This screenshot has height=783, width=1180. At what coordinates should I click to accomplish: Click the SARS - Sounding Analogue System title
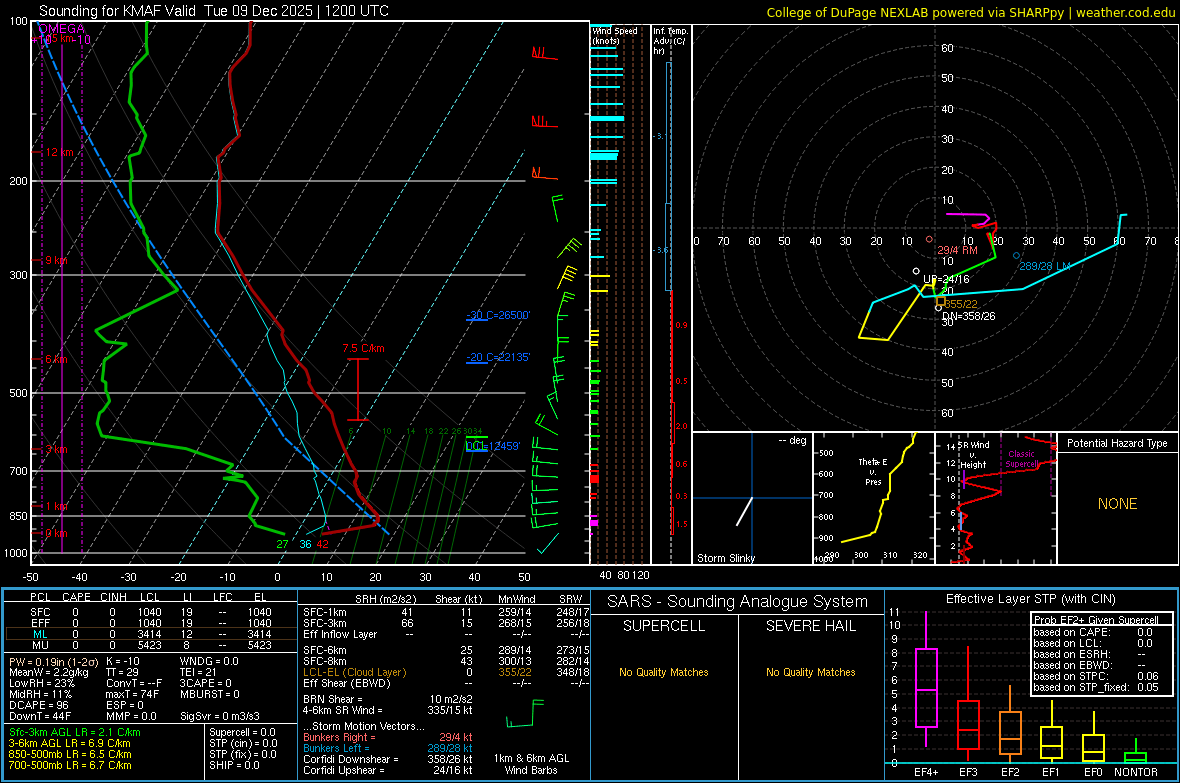pos(738,602)
